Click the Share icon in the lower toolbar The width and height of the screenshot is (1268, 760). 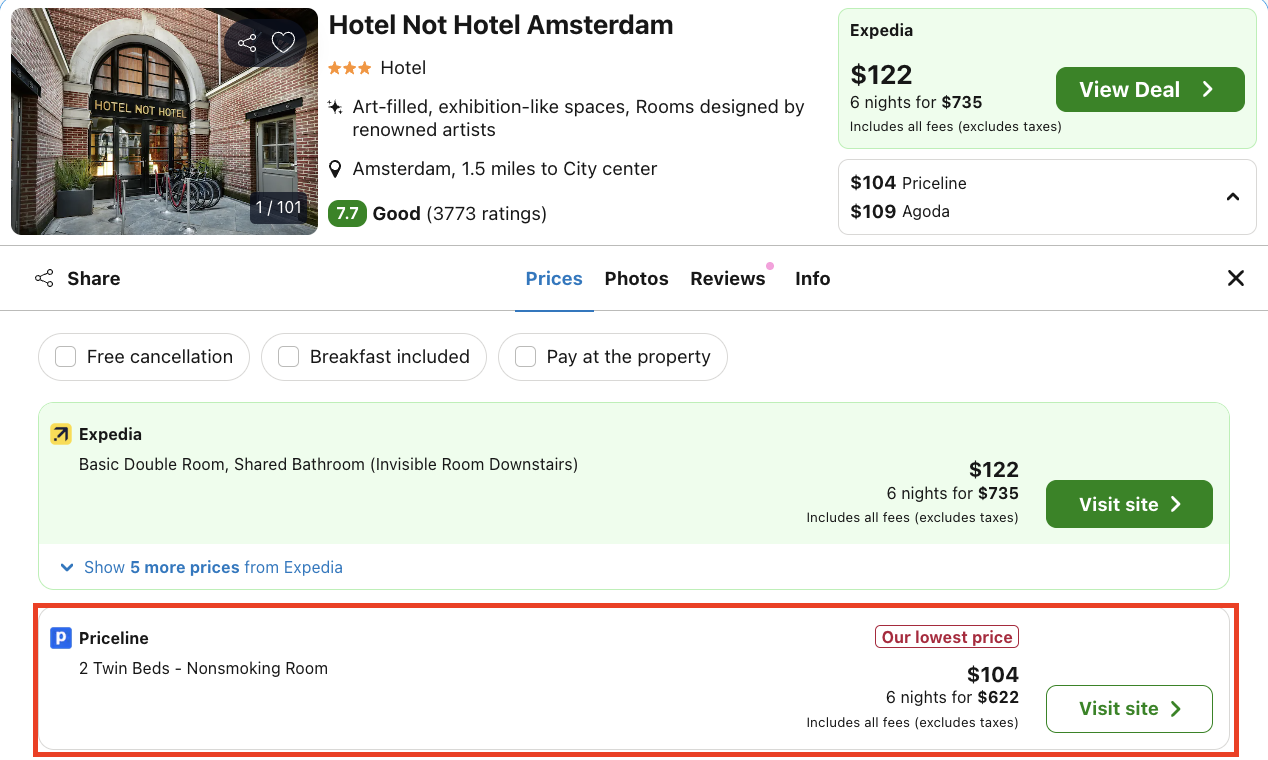[x=44, y=278]
